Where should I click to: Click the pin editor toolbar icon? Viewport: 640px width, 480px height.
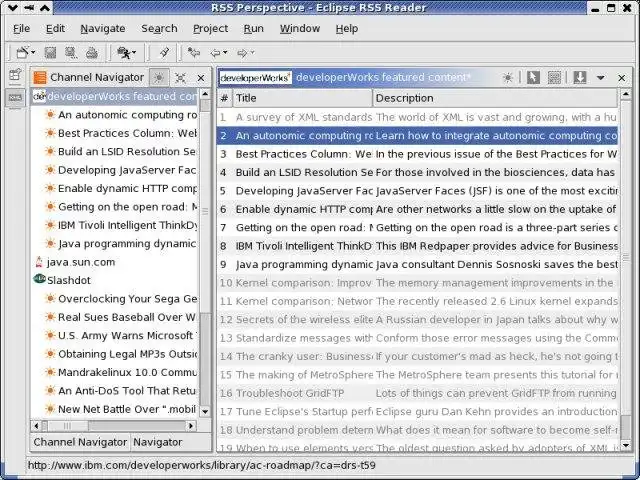(164, 52)
